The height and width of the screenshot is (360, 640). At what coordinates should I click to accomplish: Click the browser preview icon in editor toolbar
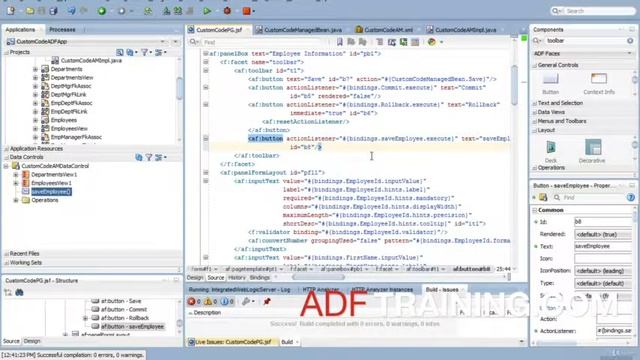(431, 42)
